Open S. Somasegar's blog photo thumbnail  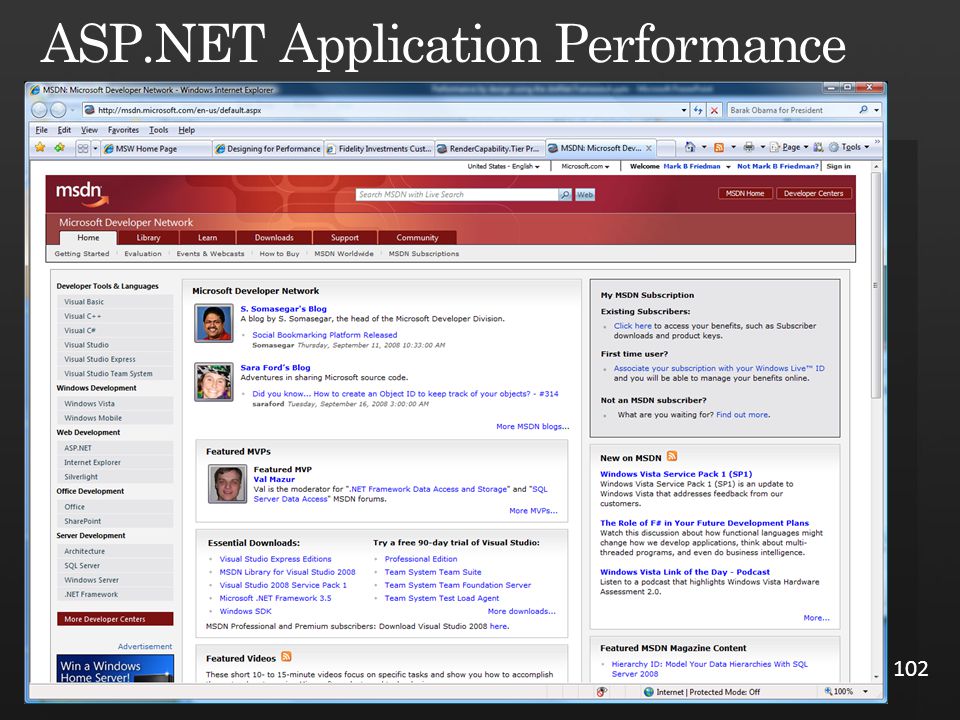214,323
